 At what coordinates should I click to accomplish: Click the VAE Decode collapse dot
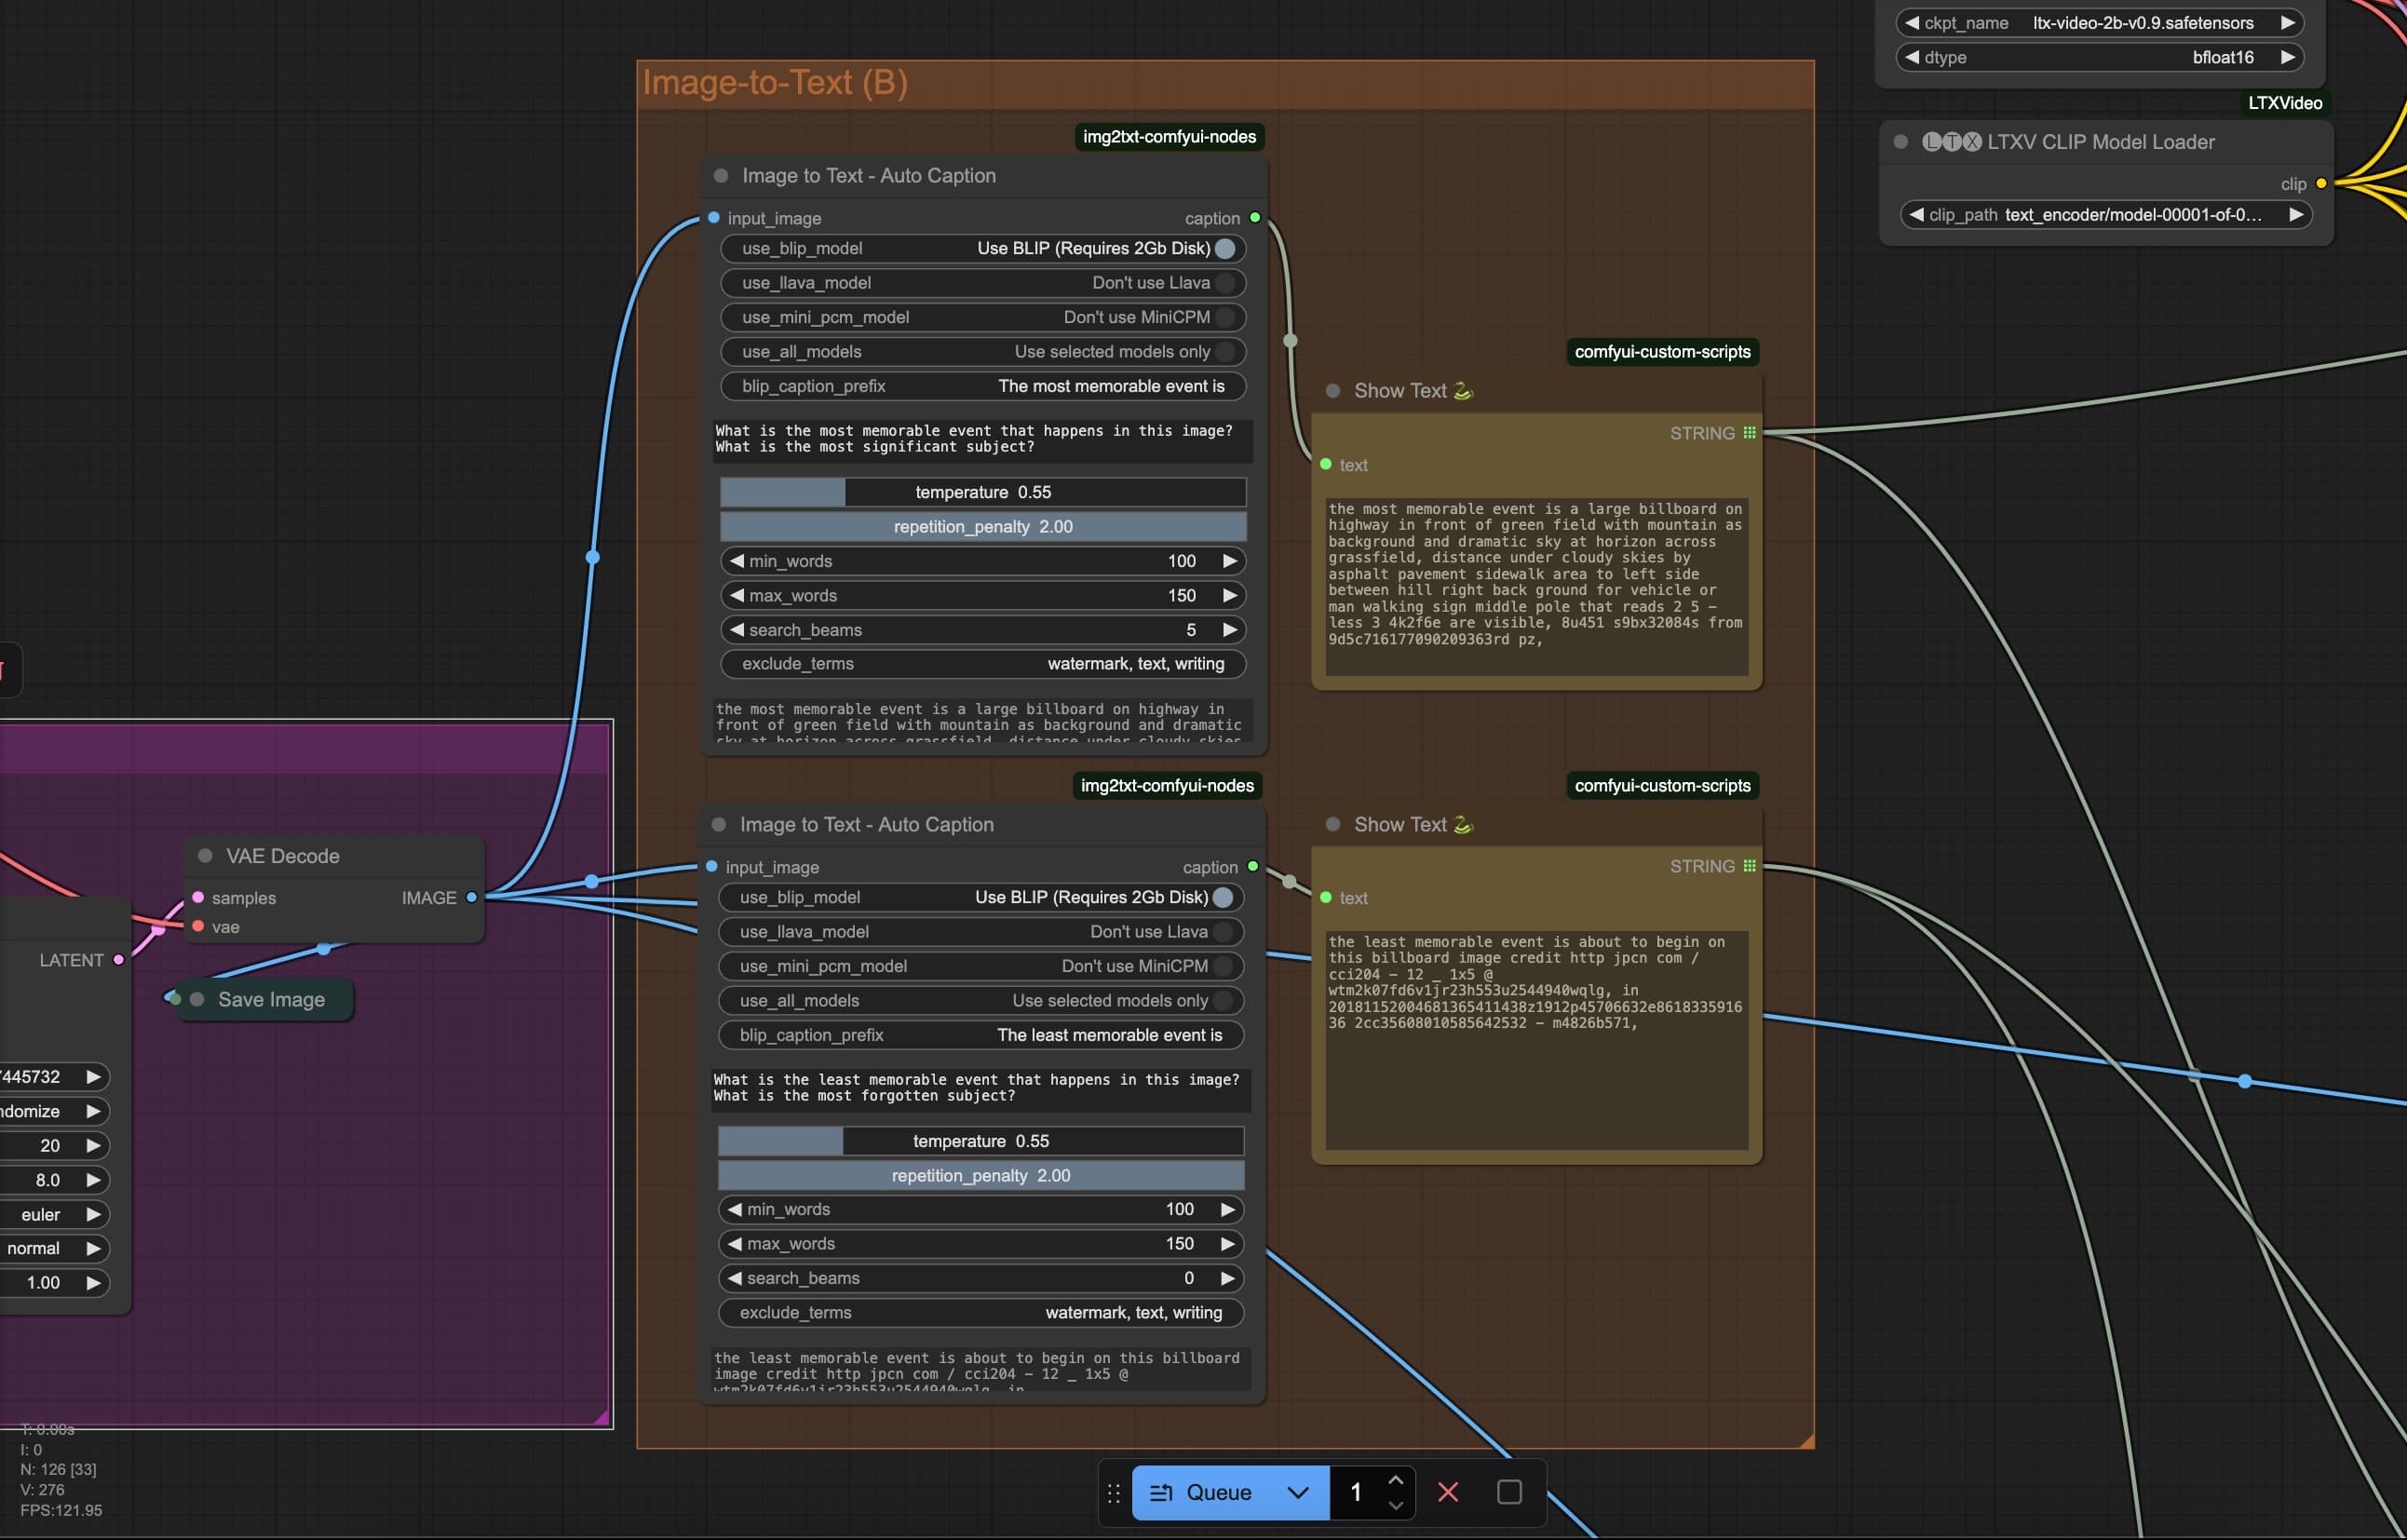click(205, 856)
